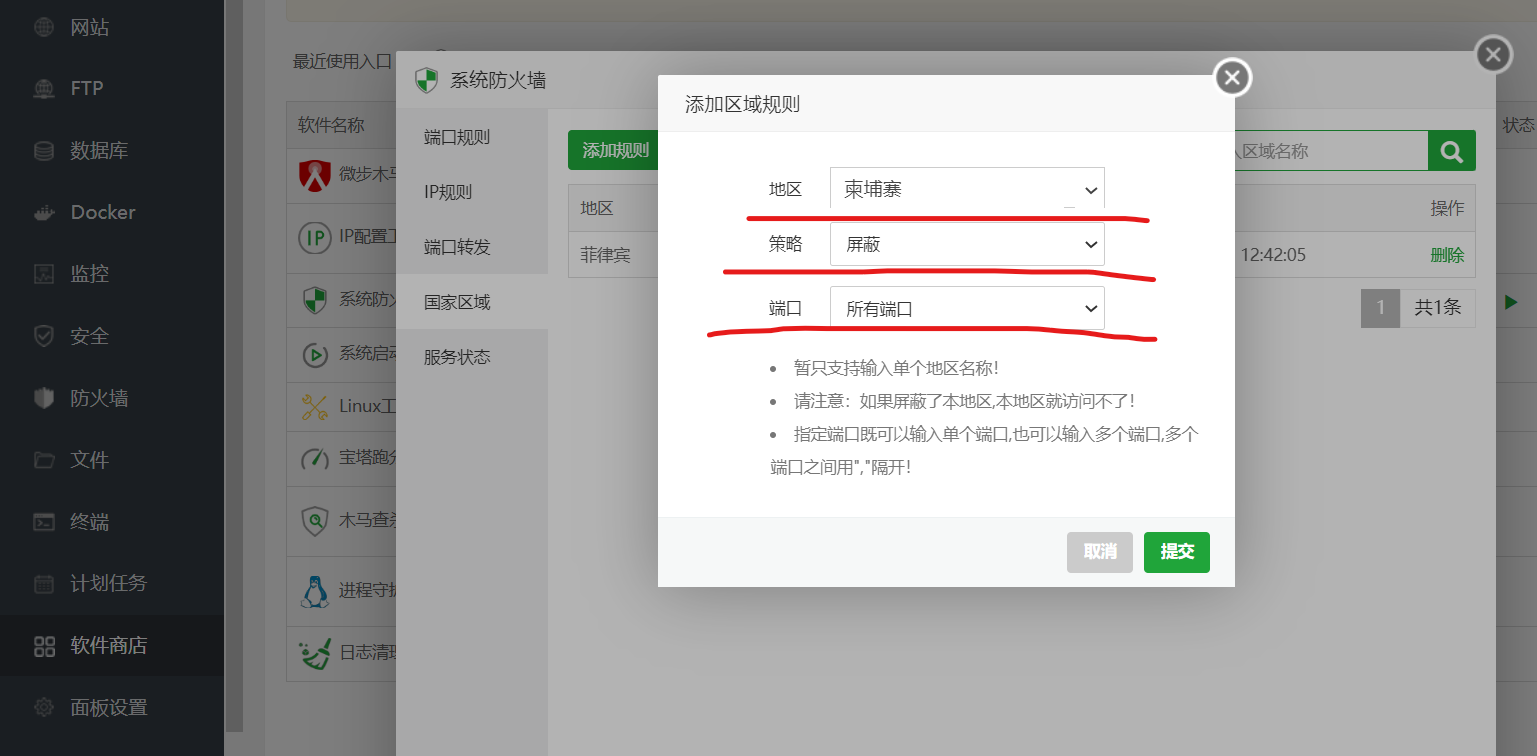Image resolution: width=1537 pixels, height=756 pixels.
Task: Click the 添加规则 green button
Action: click(x=613, y=150)
